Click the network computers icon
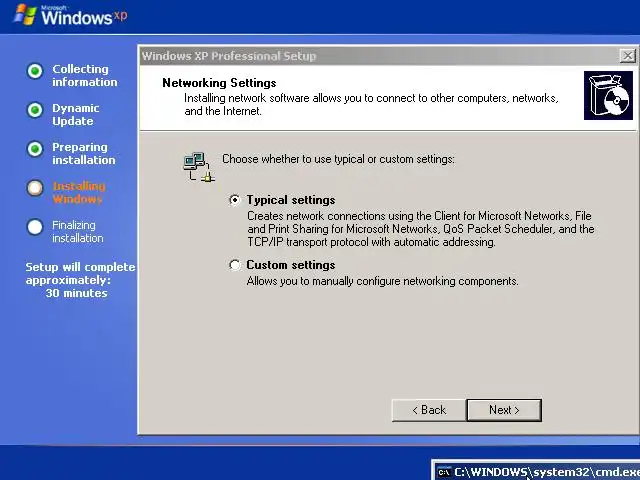 coord(199,167)
